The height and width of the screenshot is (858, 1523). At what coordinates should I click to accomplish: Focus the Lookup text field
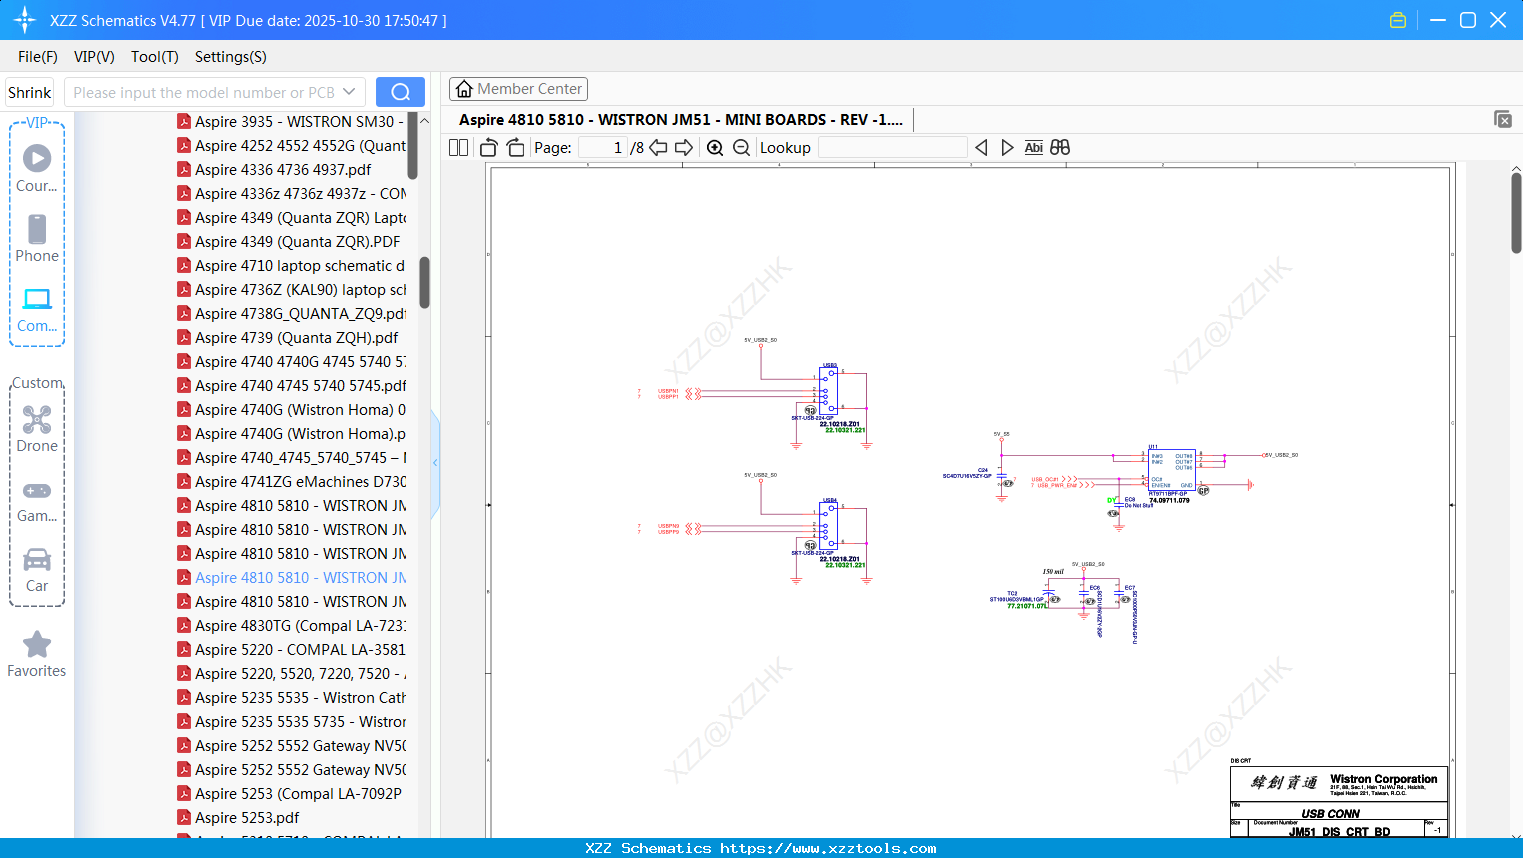[x=892, y=148]
